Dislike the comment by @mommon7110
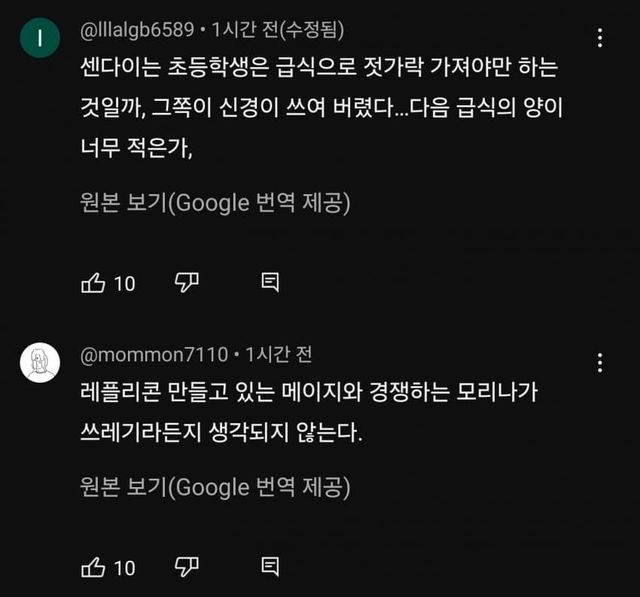This screenshot has width=640, height=597. tap(187, 567)
